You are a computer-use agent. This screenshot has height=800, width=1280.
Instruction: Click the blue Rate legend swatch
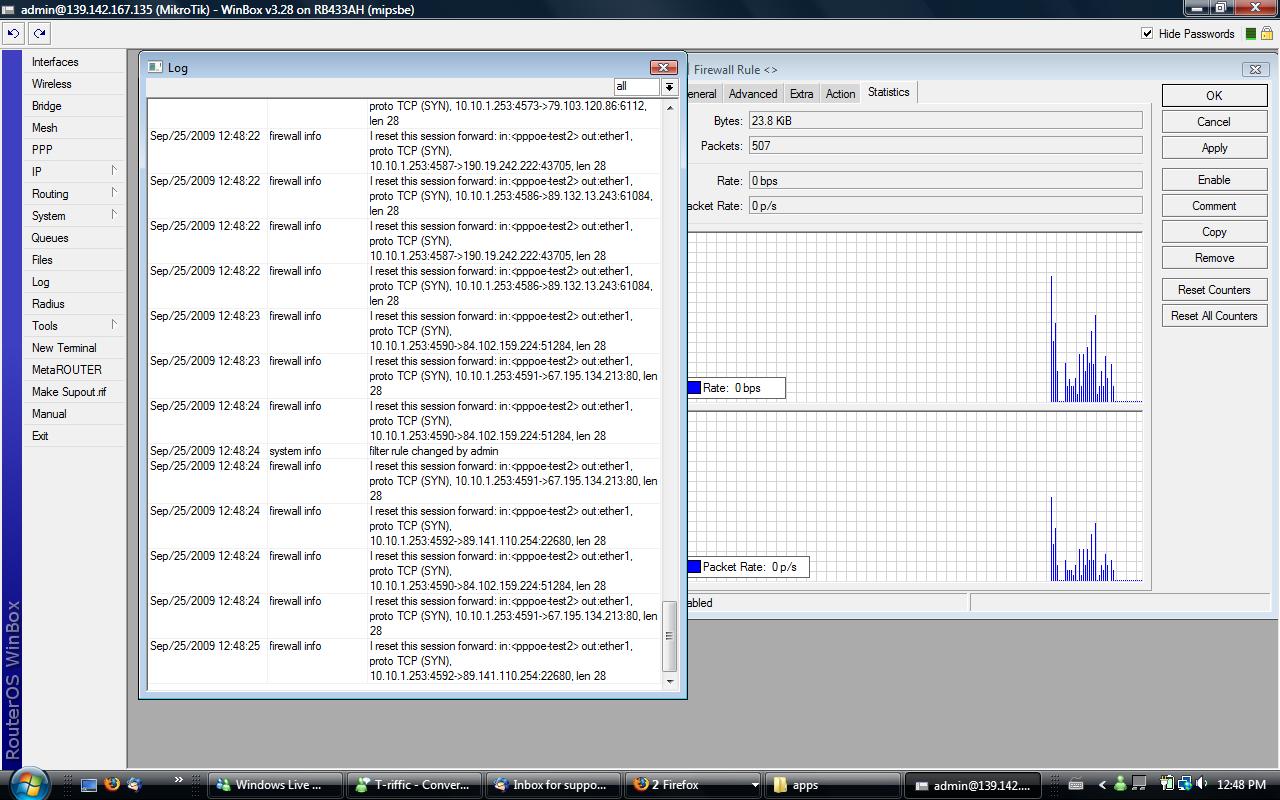click(x=694, y=388)
